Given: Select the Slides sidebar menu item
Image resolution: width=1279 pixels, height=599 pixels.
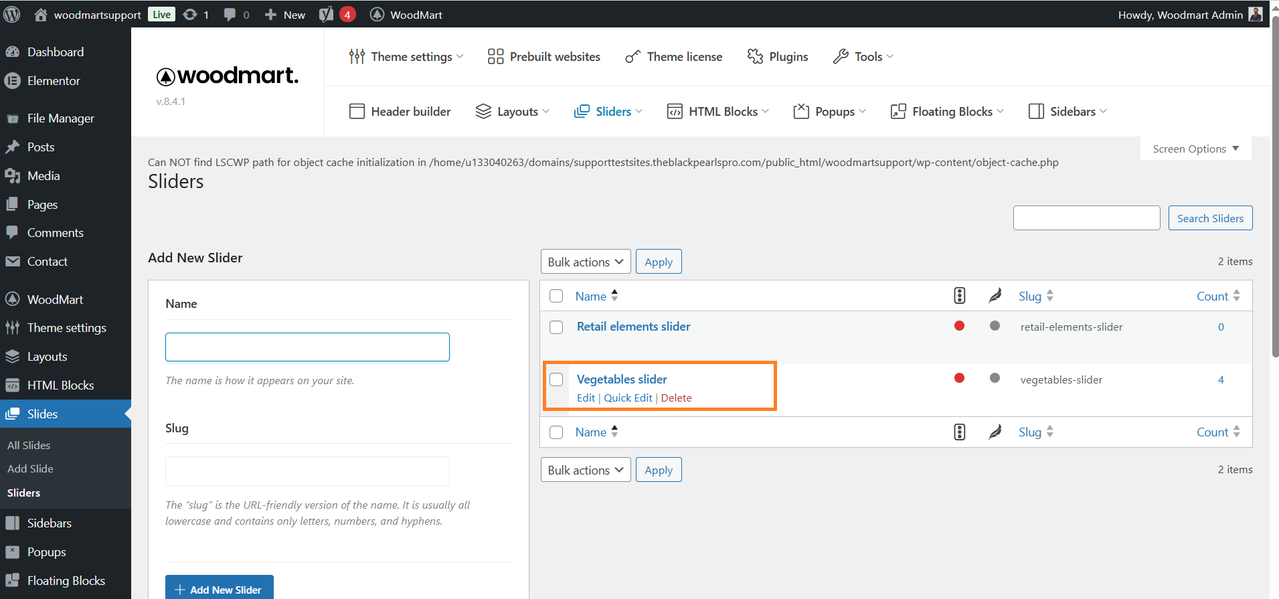Looking at the screenshot, I should point(65,414).
